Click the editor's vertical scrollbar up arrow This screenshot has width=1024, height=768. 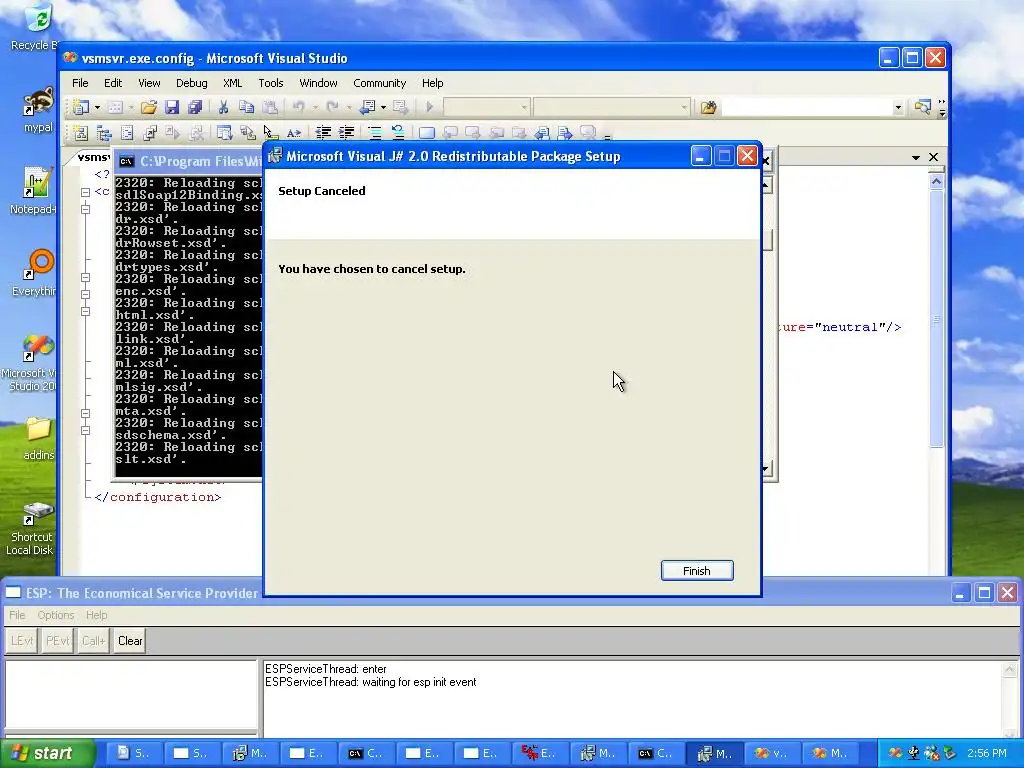(x=936, y=182)
